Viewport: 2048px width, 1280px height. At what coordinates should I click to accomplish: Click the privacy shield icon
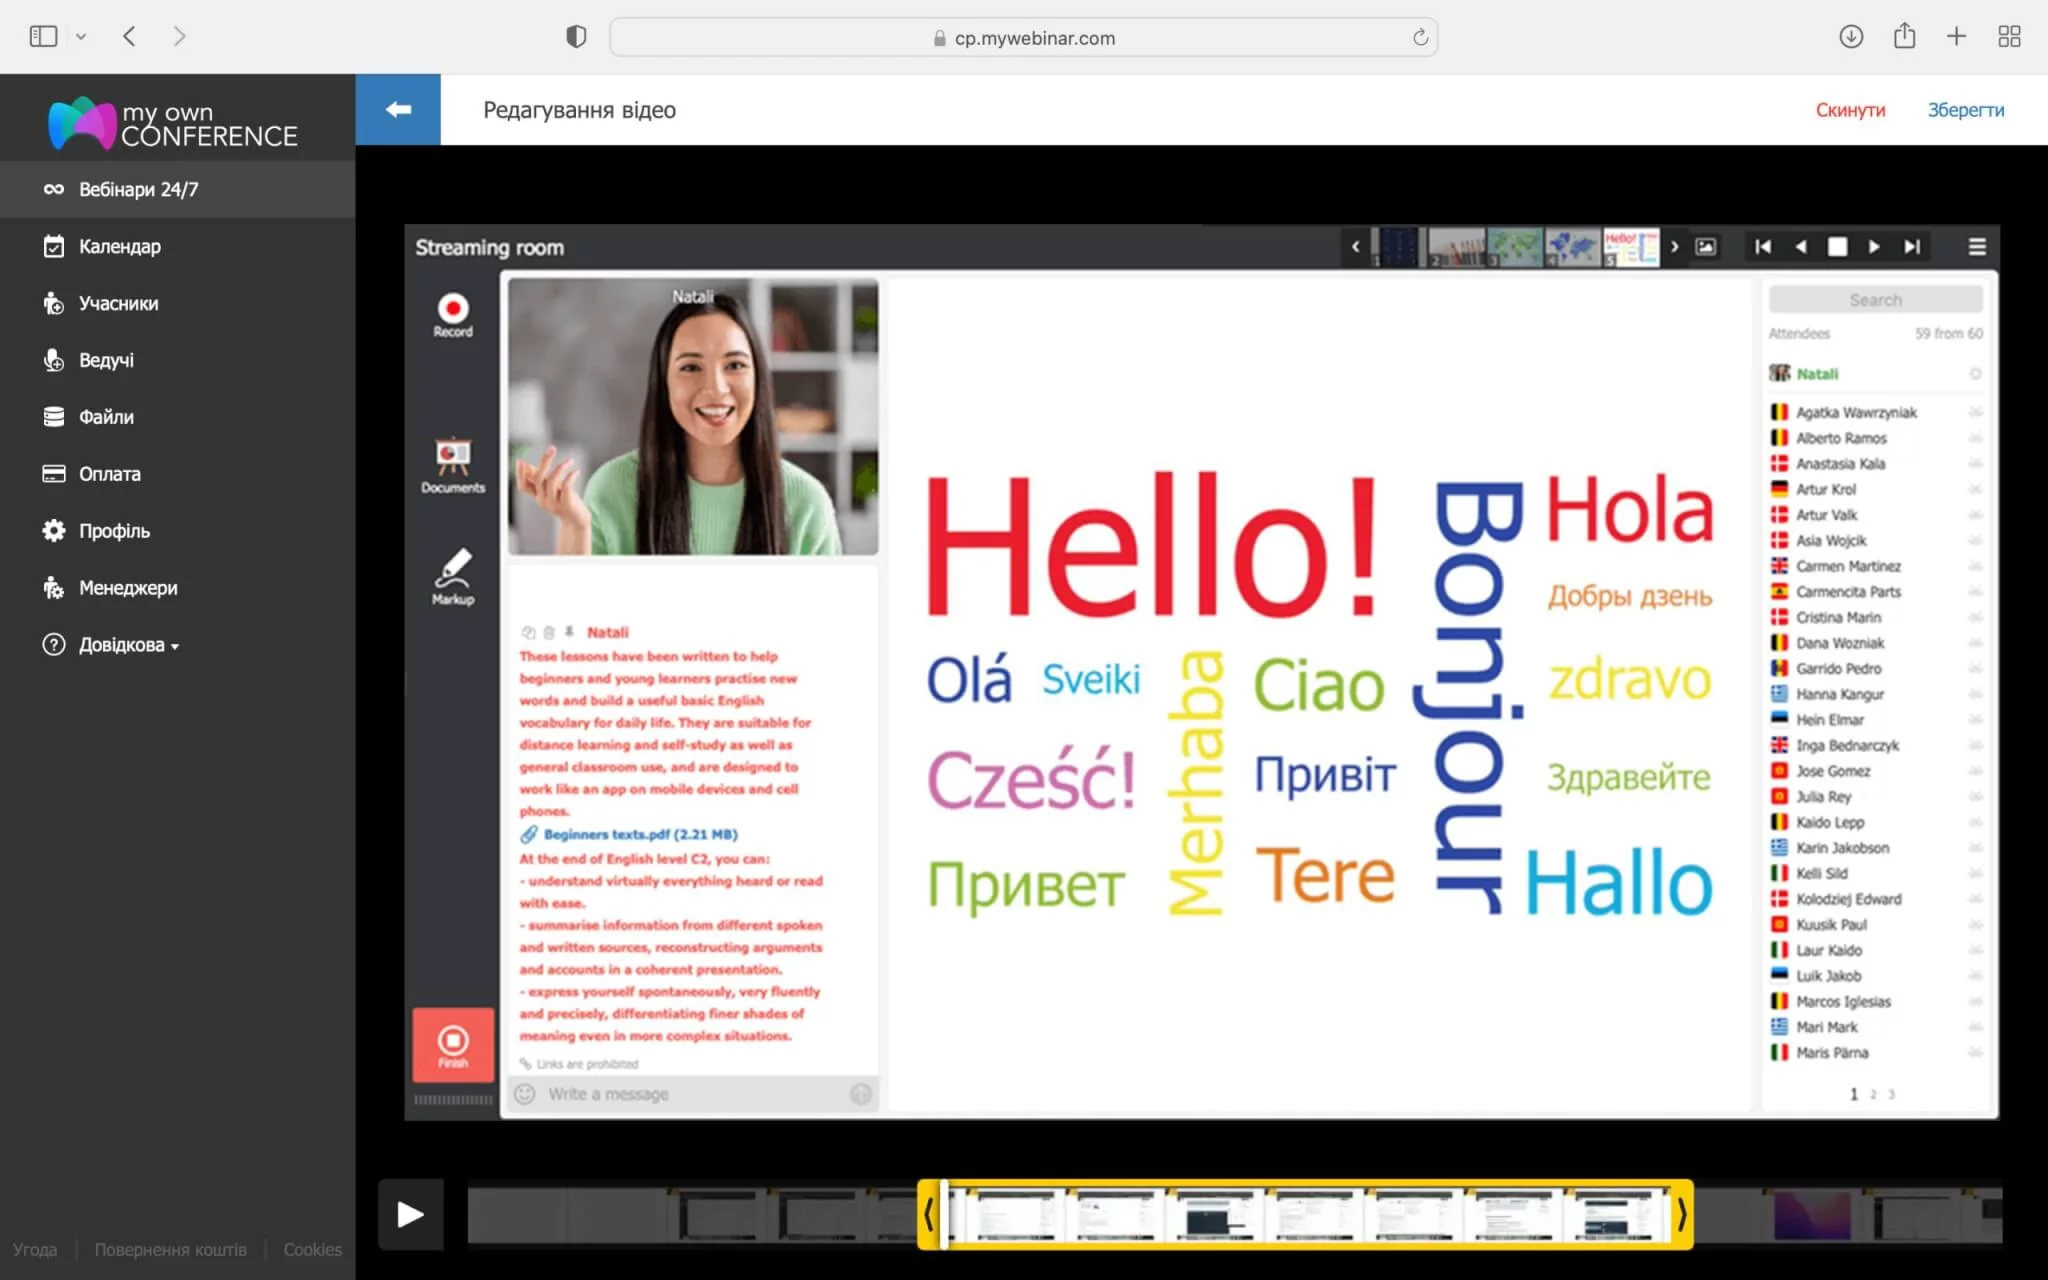[x=576, y=37]
